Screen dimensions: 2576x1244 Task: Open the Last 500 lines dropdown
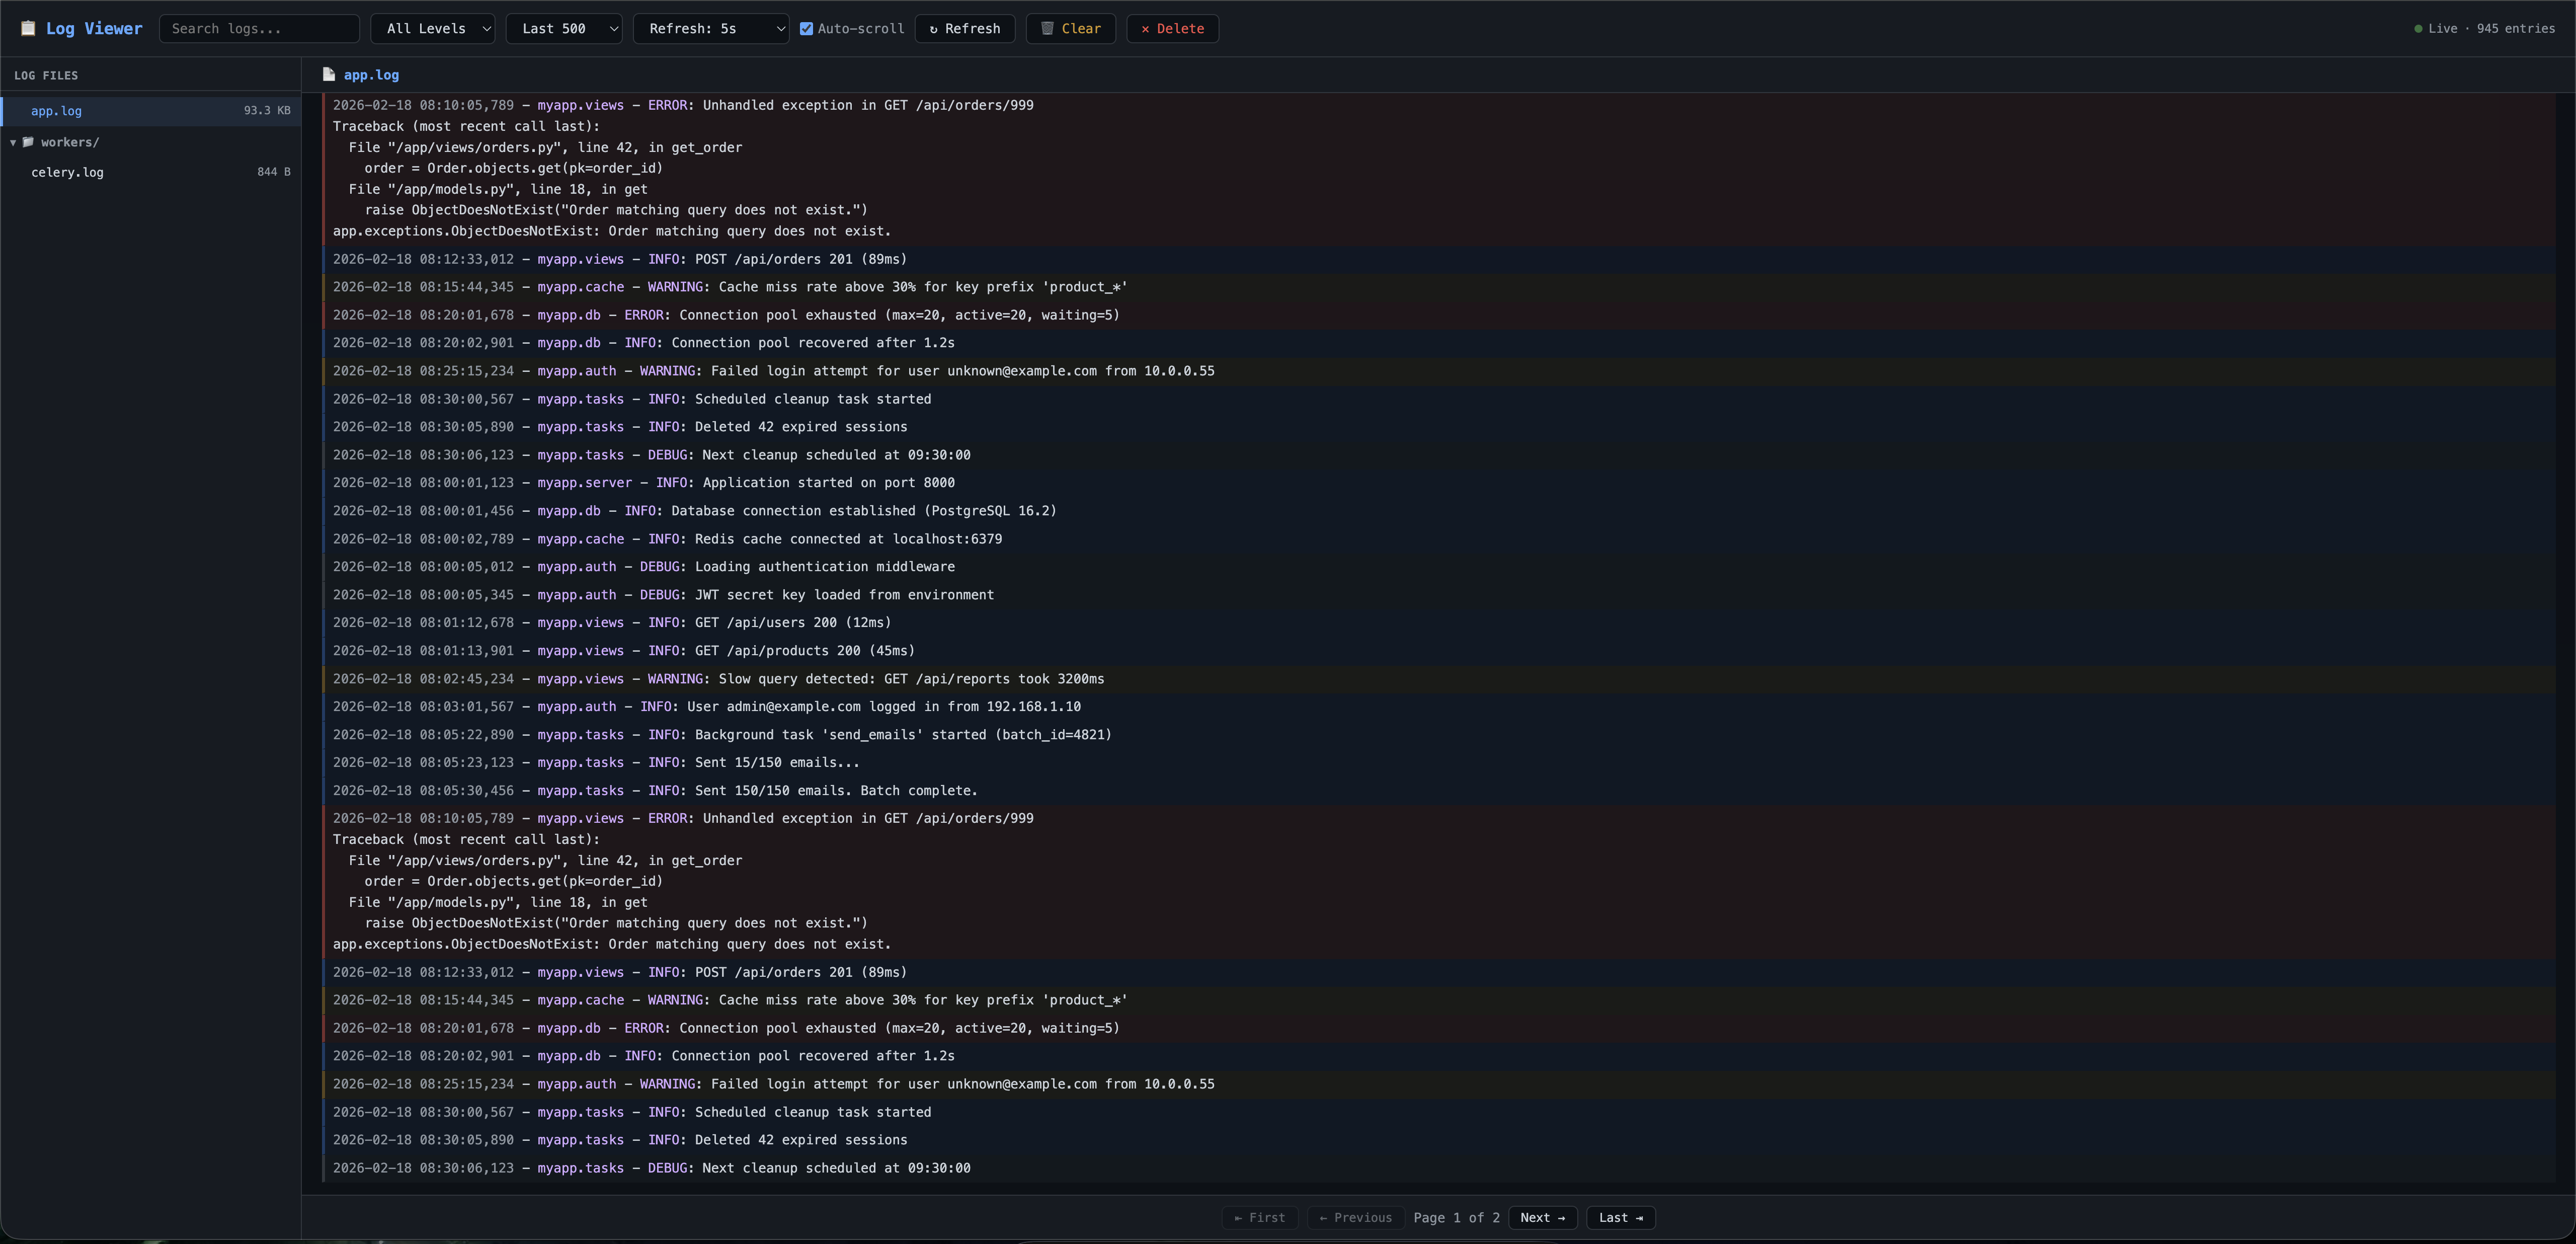(x=564, y=28)
